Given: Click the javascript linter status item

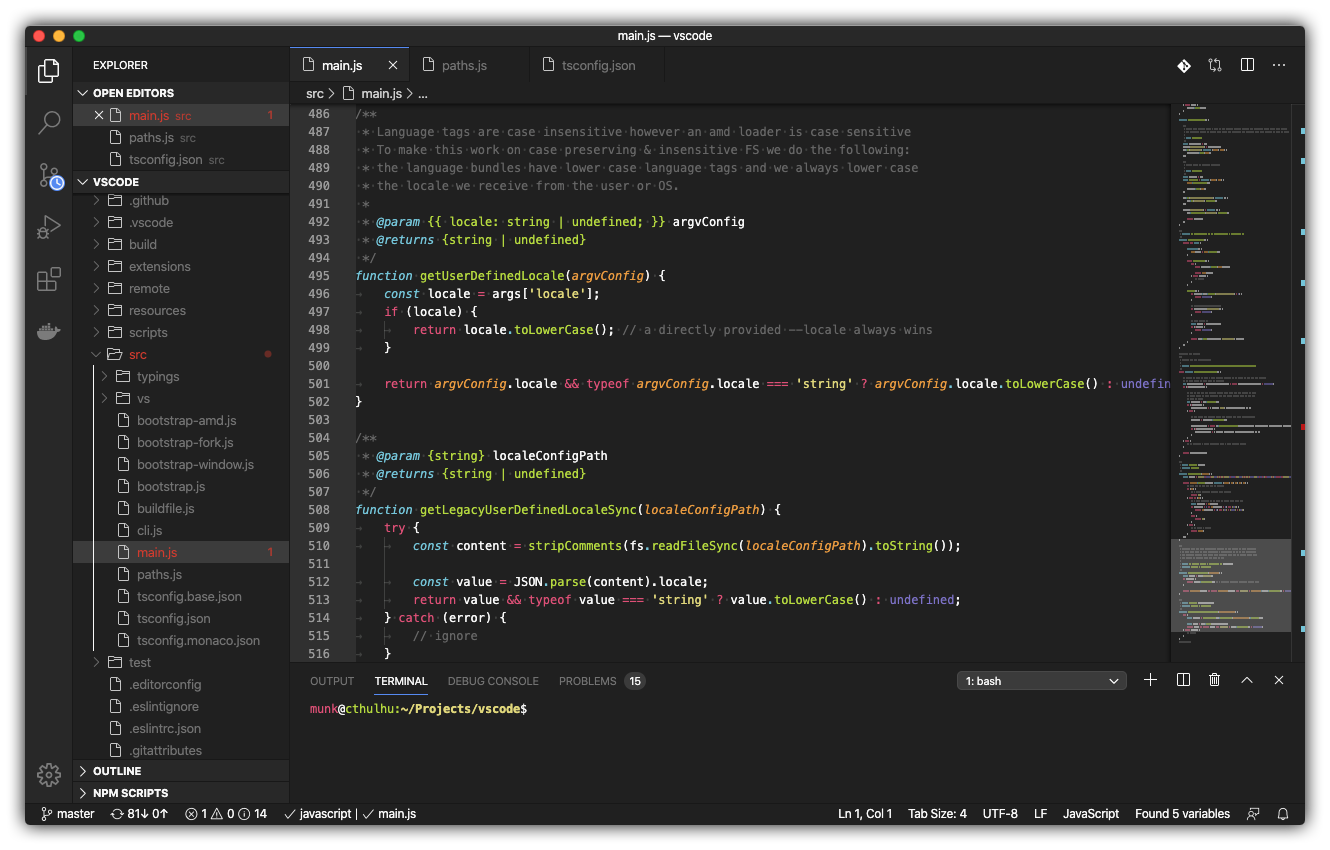Looking at the screenshot, I should point(318,814).
